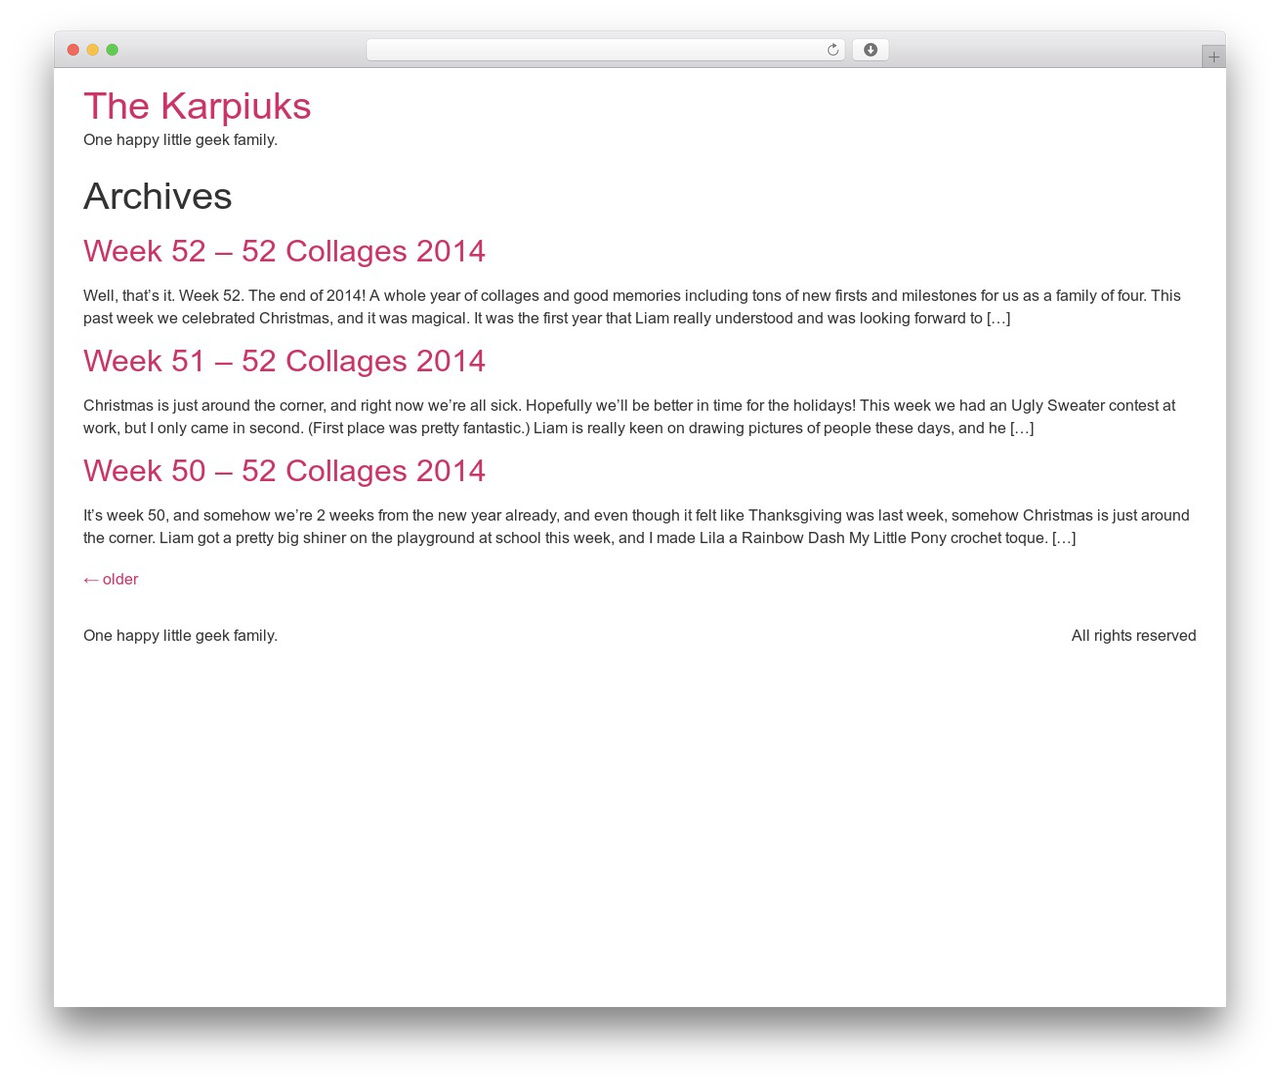Click the footer tagline One happy little geek family
Screen dimensions: 1280x1084
point(180,636)
